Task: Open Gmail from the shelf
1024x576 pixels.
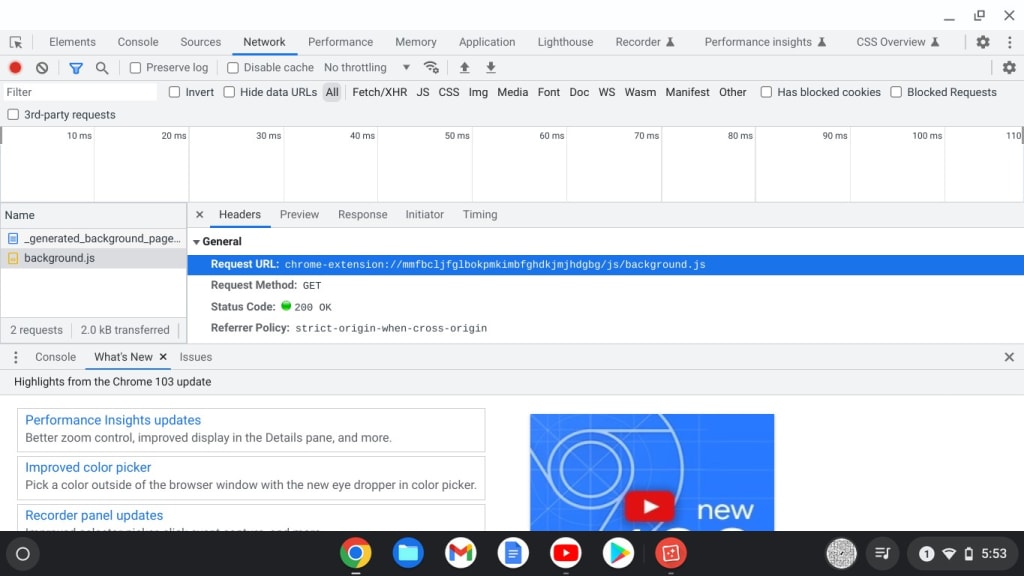Action: pyautogui.click(x=460, y=553)
